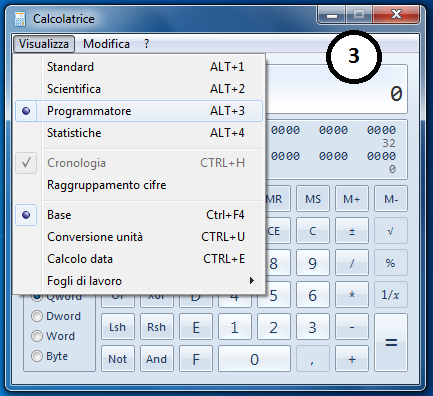Viewport: 433px width, 396px height.
Task: Click the Not bitwise button
Action: click(x=118, y=359)
